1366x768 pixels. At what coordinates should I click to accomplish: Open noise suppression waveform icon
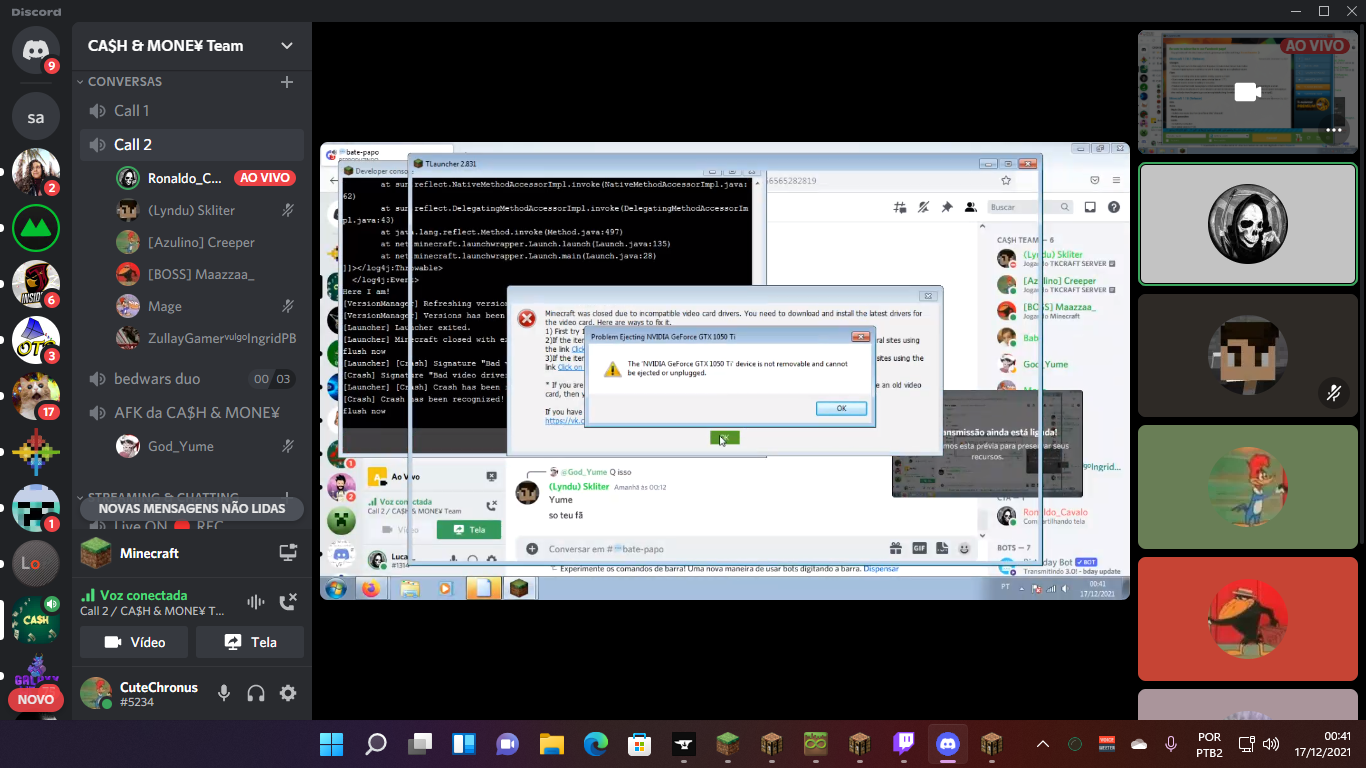tap(256, 602)
